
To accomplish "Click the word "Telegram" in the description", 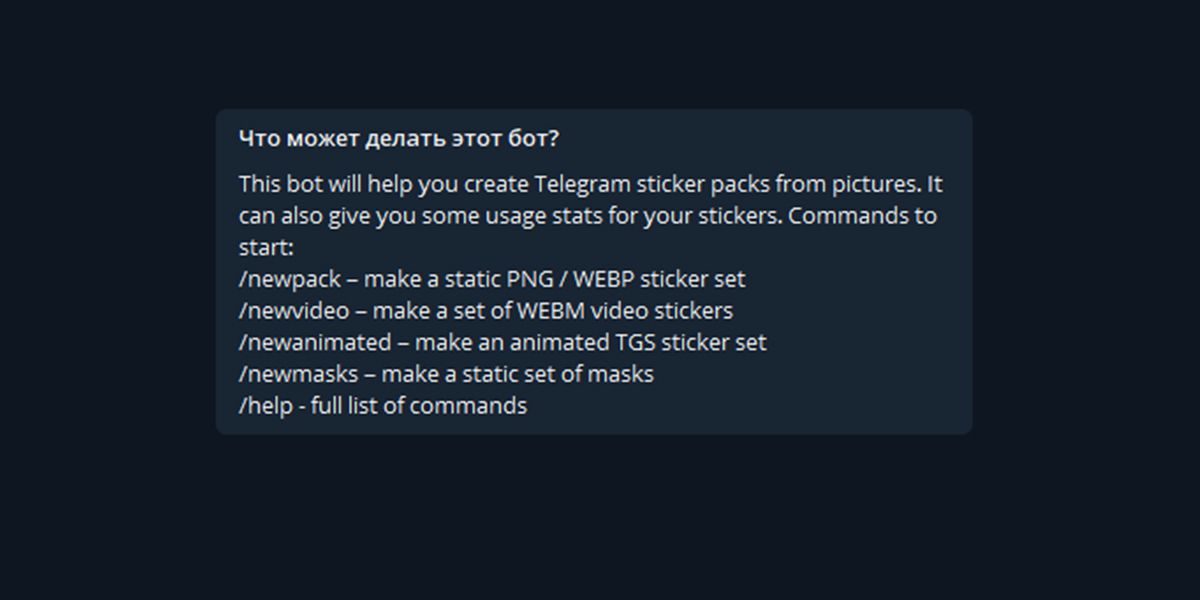I will point(583,185).
